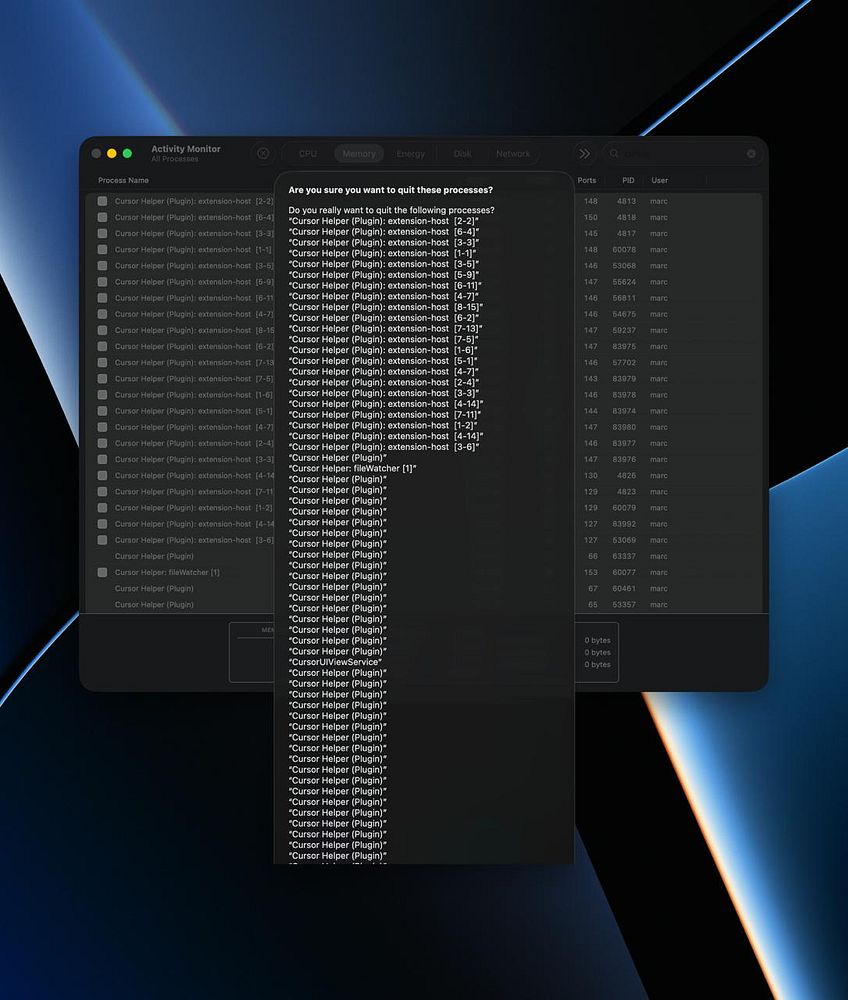This screenshot has width=848, height=1000.
Task: Click process icon of extension-host [1-2] row
Action: tap(102, 508)
